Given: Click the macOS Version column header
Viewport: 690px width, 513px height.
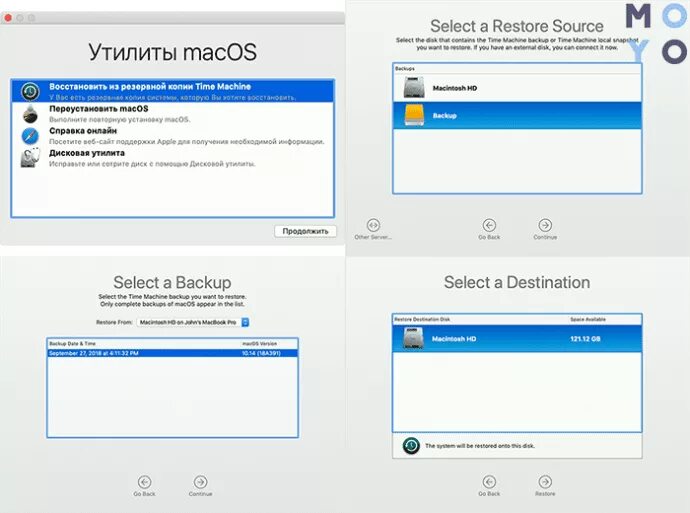Looking at the screenshot, I should pyautogui.click(x=260, y=344).
